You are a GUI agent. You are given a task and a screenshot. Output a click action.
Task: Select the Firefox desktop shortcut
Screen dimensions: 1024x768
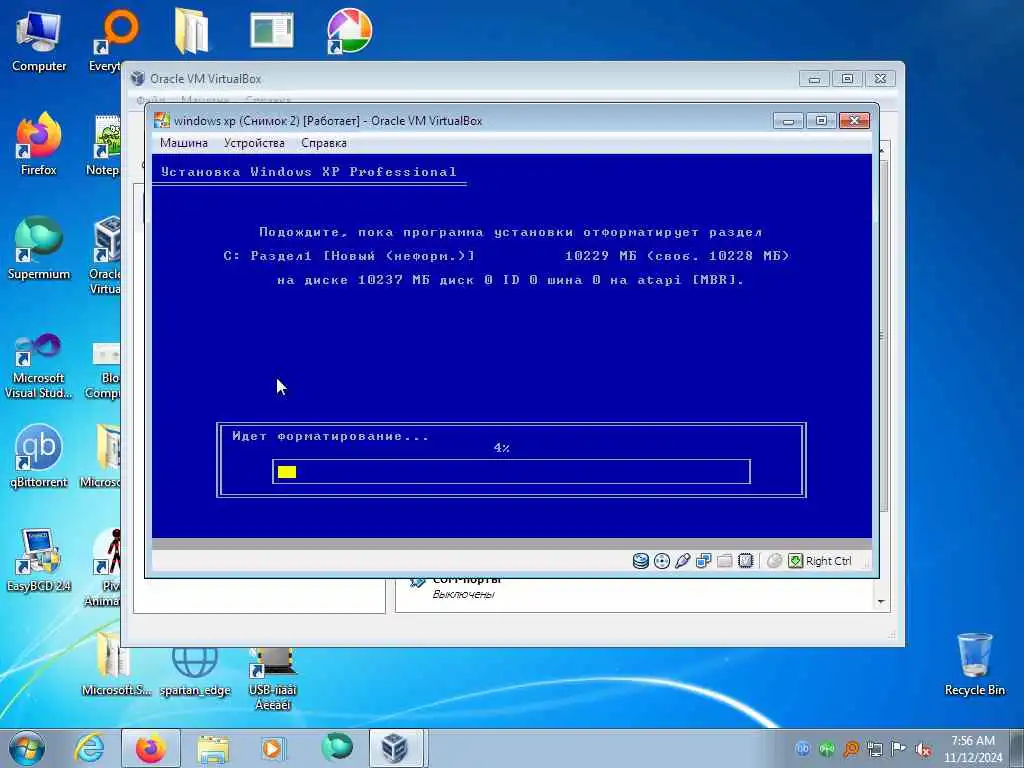(x=39, y=145)
